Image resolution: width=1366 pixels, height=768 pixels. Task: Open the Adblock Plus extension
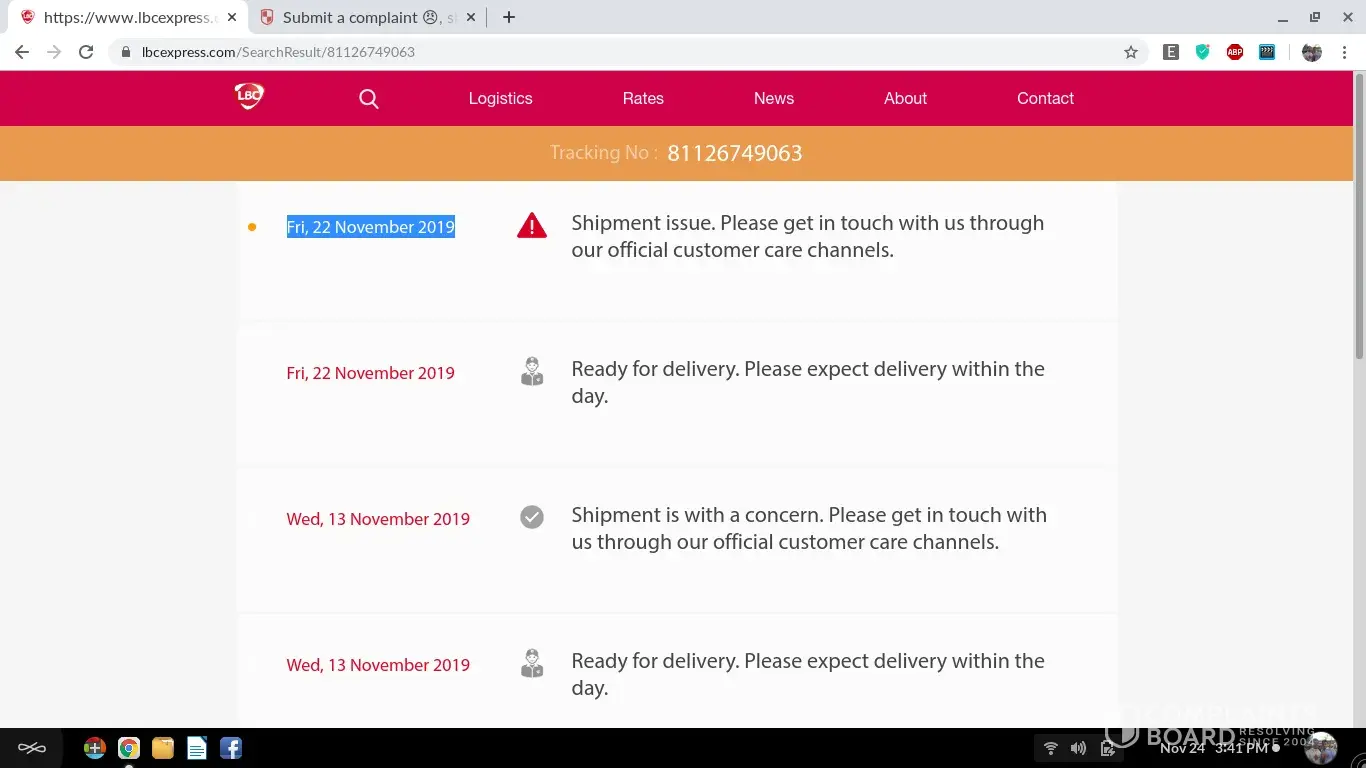pos(1235,52)
